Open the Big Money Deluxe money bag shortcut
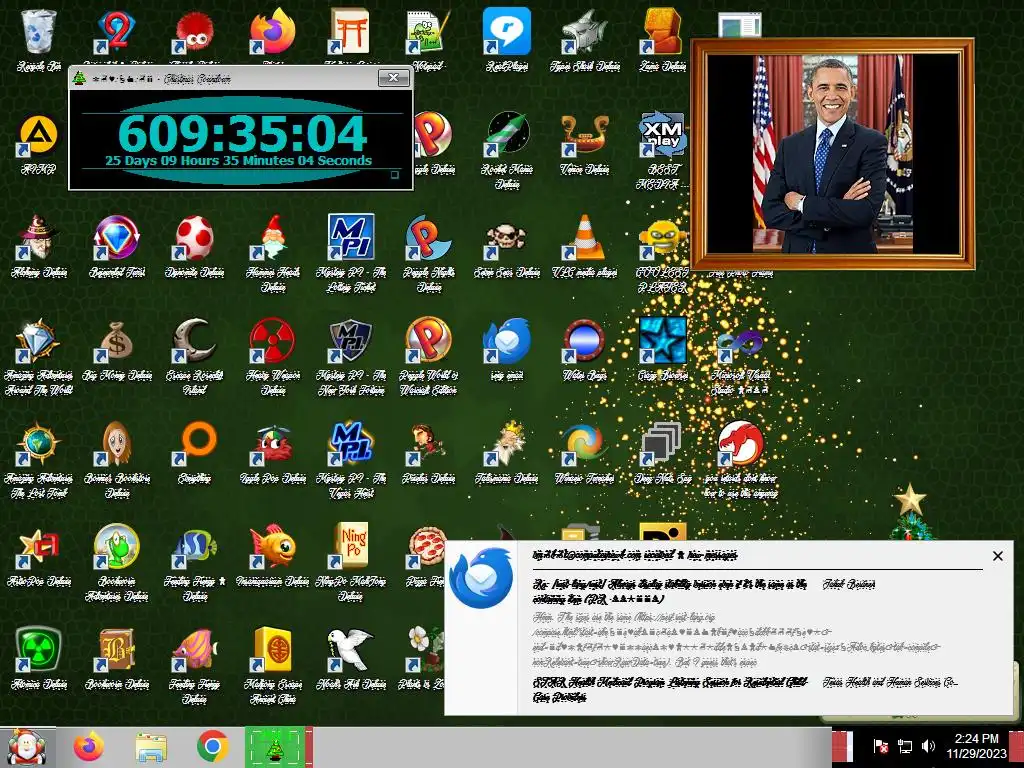Viewport: 1024px width, 768px height. (x=116, y=341)
